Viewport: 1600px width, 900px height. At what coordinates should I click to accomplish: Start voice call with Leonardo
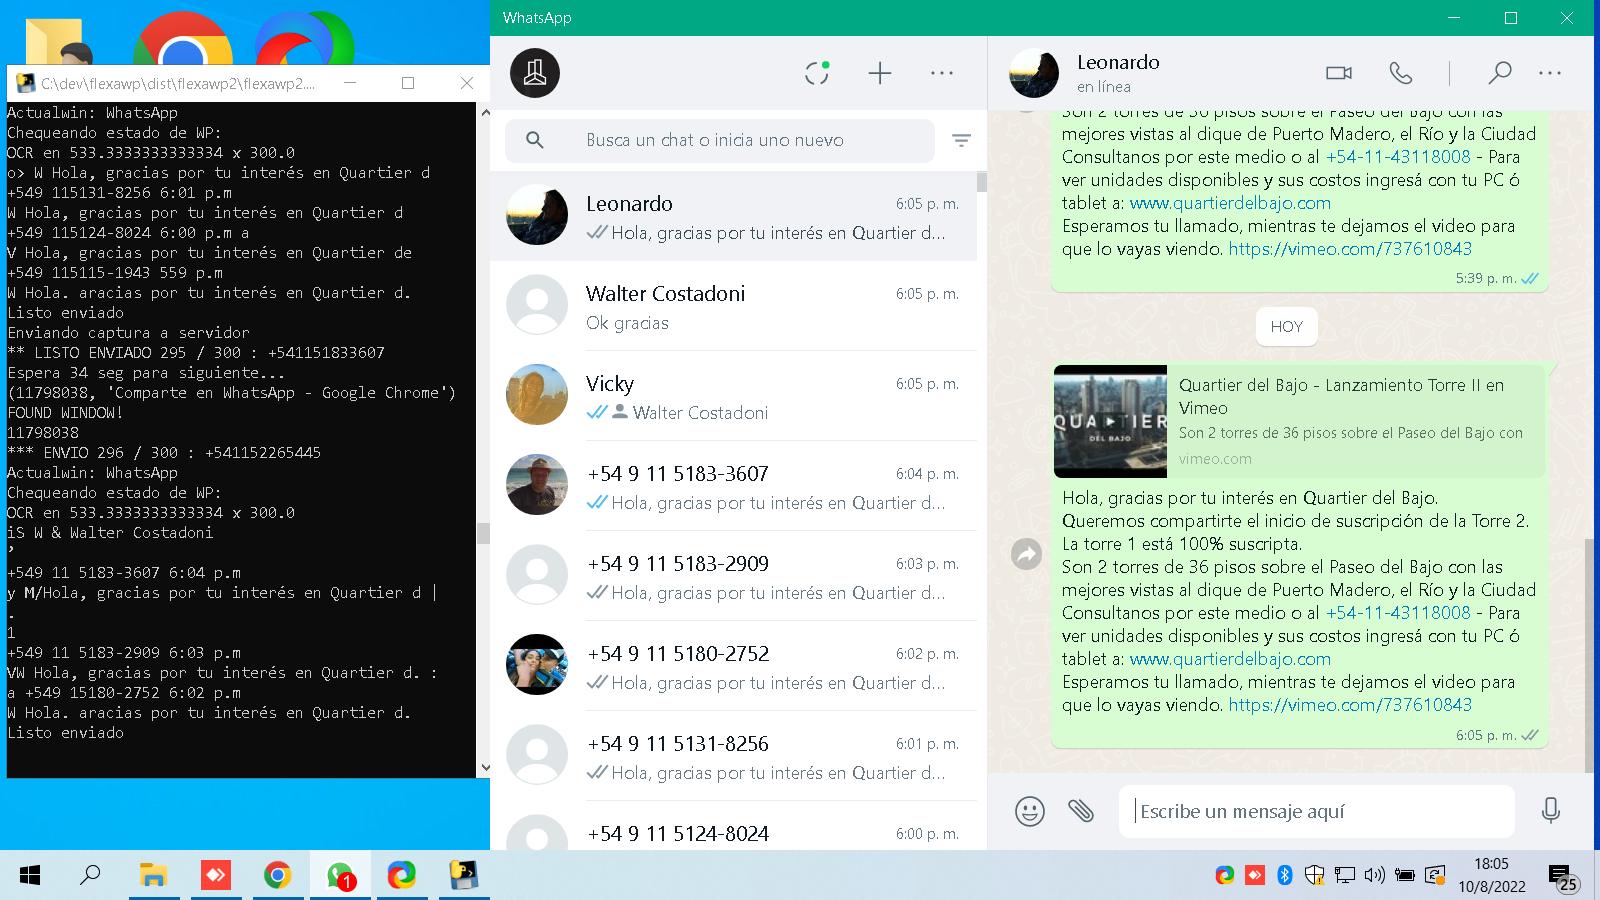(x=1401, y=73)
